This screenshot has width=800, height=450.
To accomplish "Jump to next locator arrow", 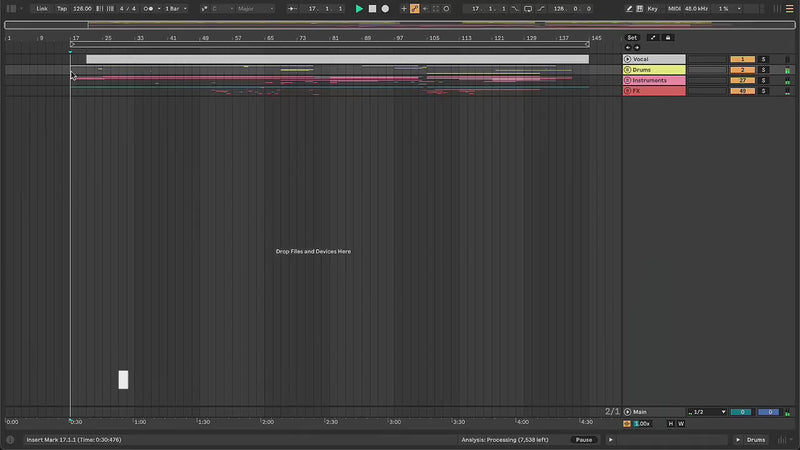I will pyautogui.click(x=636, y=47).
